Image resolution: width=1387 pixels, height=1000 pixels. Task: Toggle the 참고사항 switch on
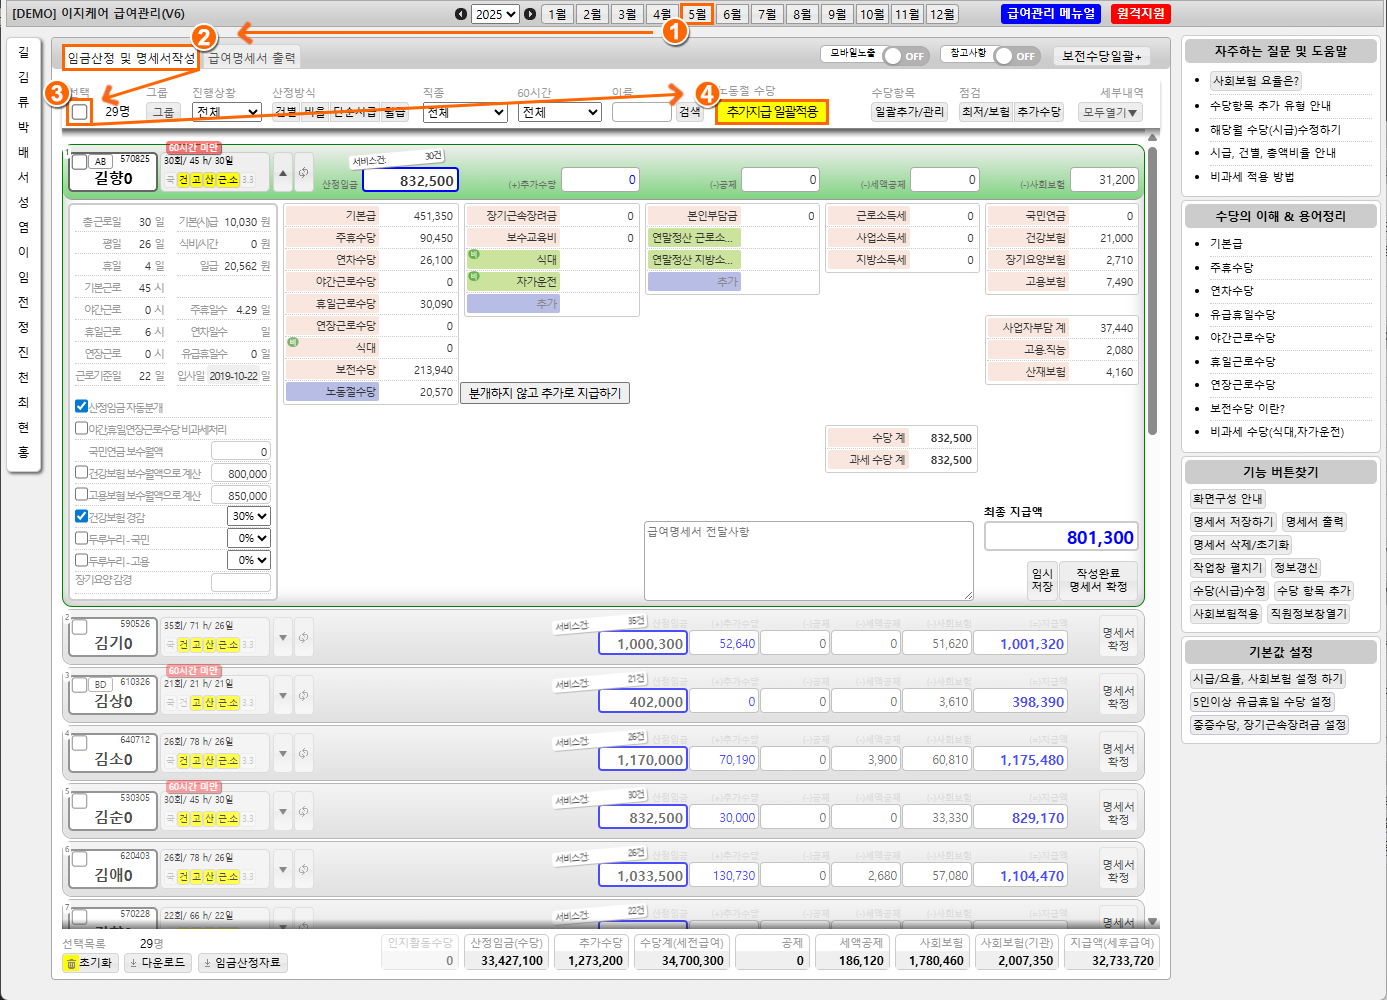tap(1015, 56)
